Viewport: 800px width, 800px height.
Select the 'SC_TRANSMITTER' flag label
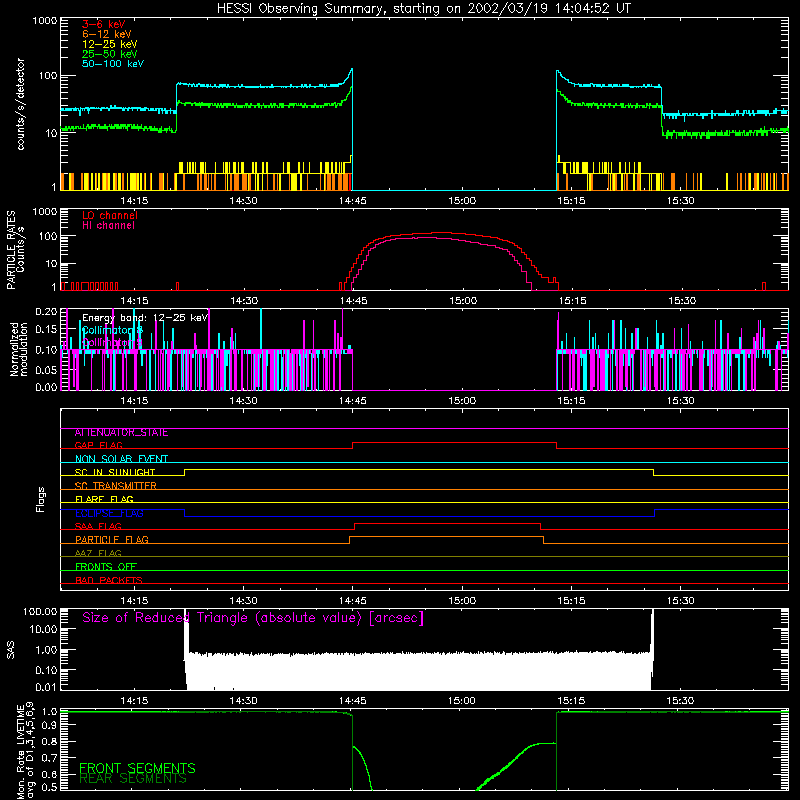pyautogui.click(x=115, y=486)
